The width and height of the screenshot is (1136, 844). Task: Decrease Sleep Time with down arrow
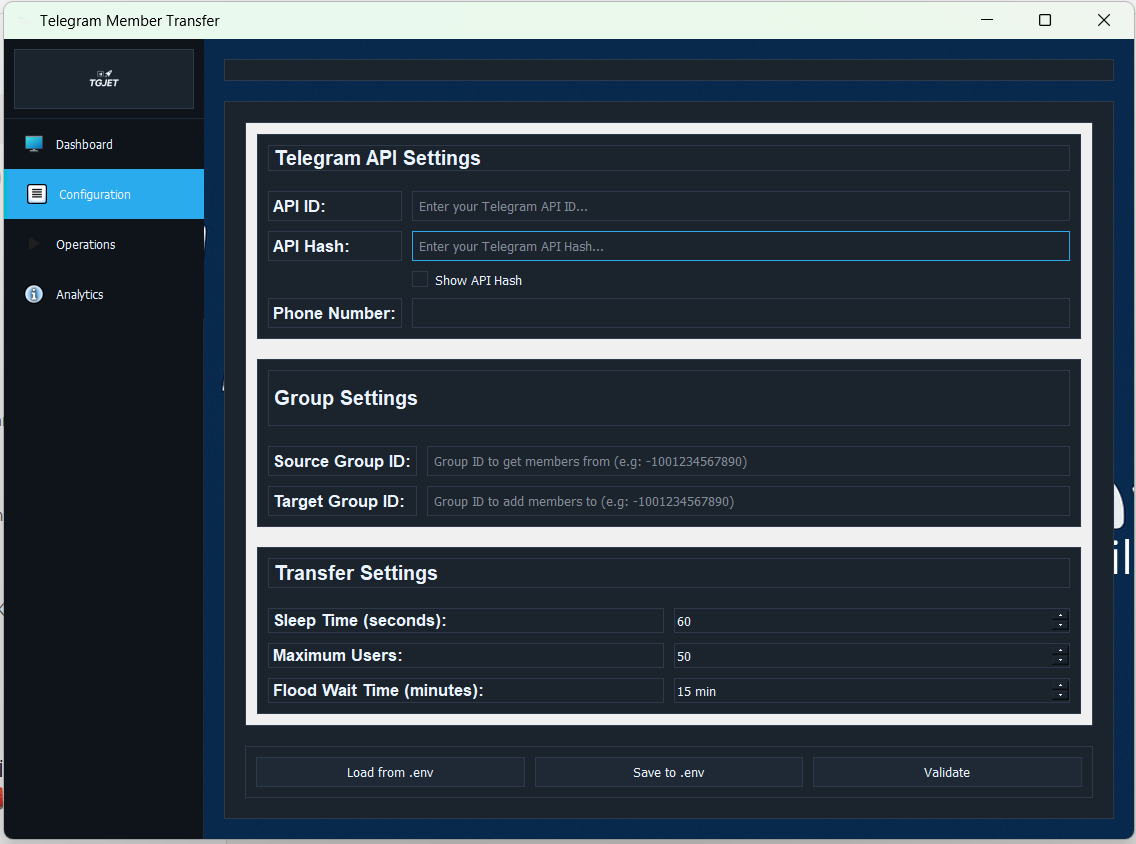pyautogui.click(x=1061, y=626)
